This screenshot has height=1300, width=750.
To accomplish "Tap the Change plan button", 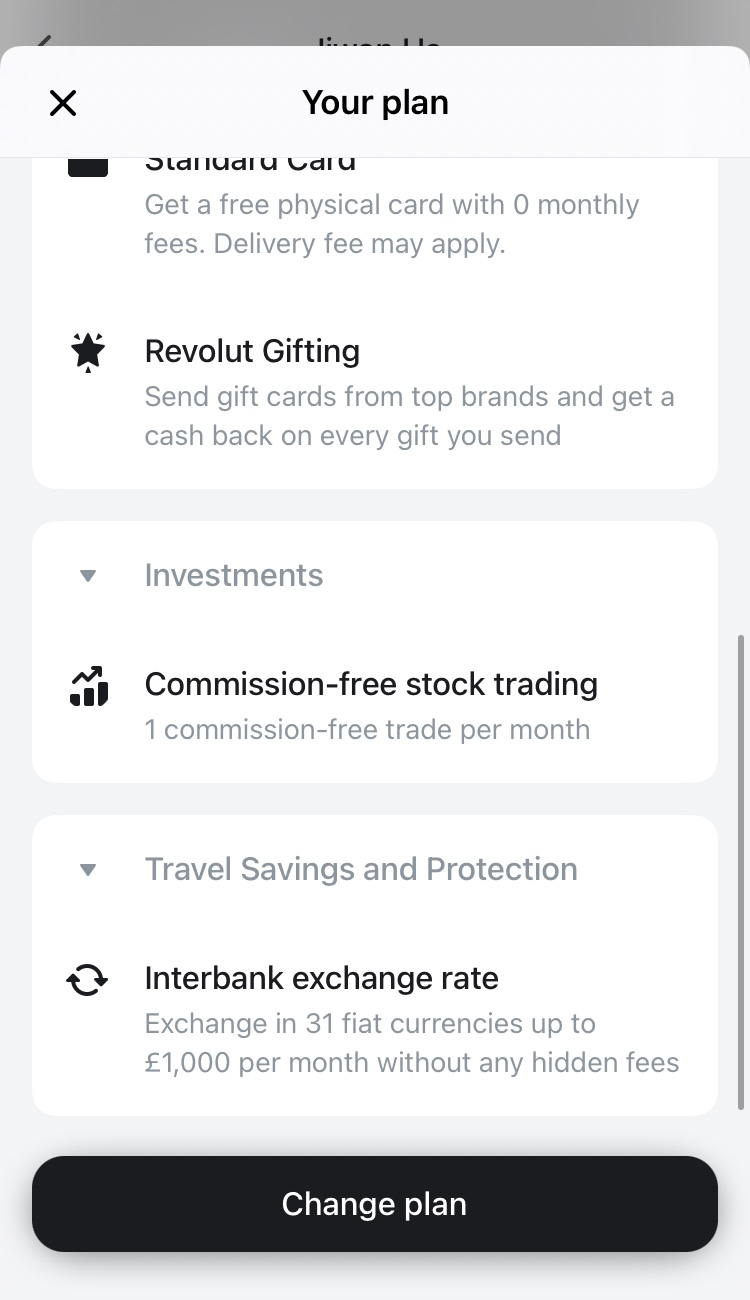I will (x=375, y=1204).
